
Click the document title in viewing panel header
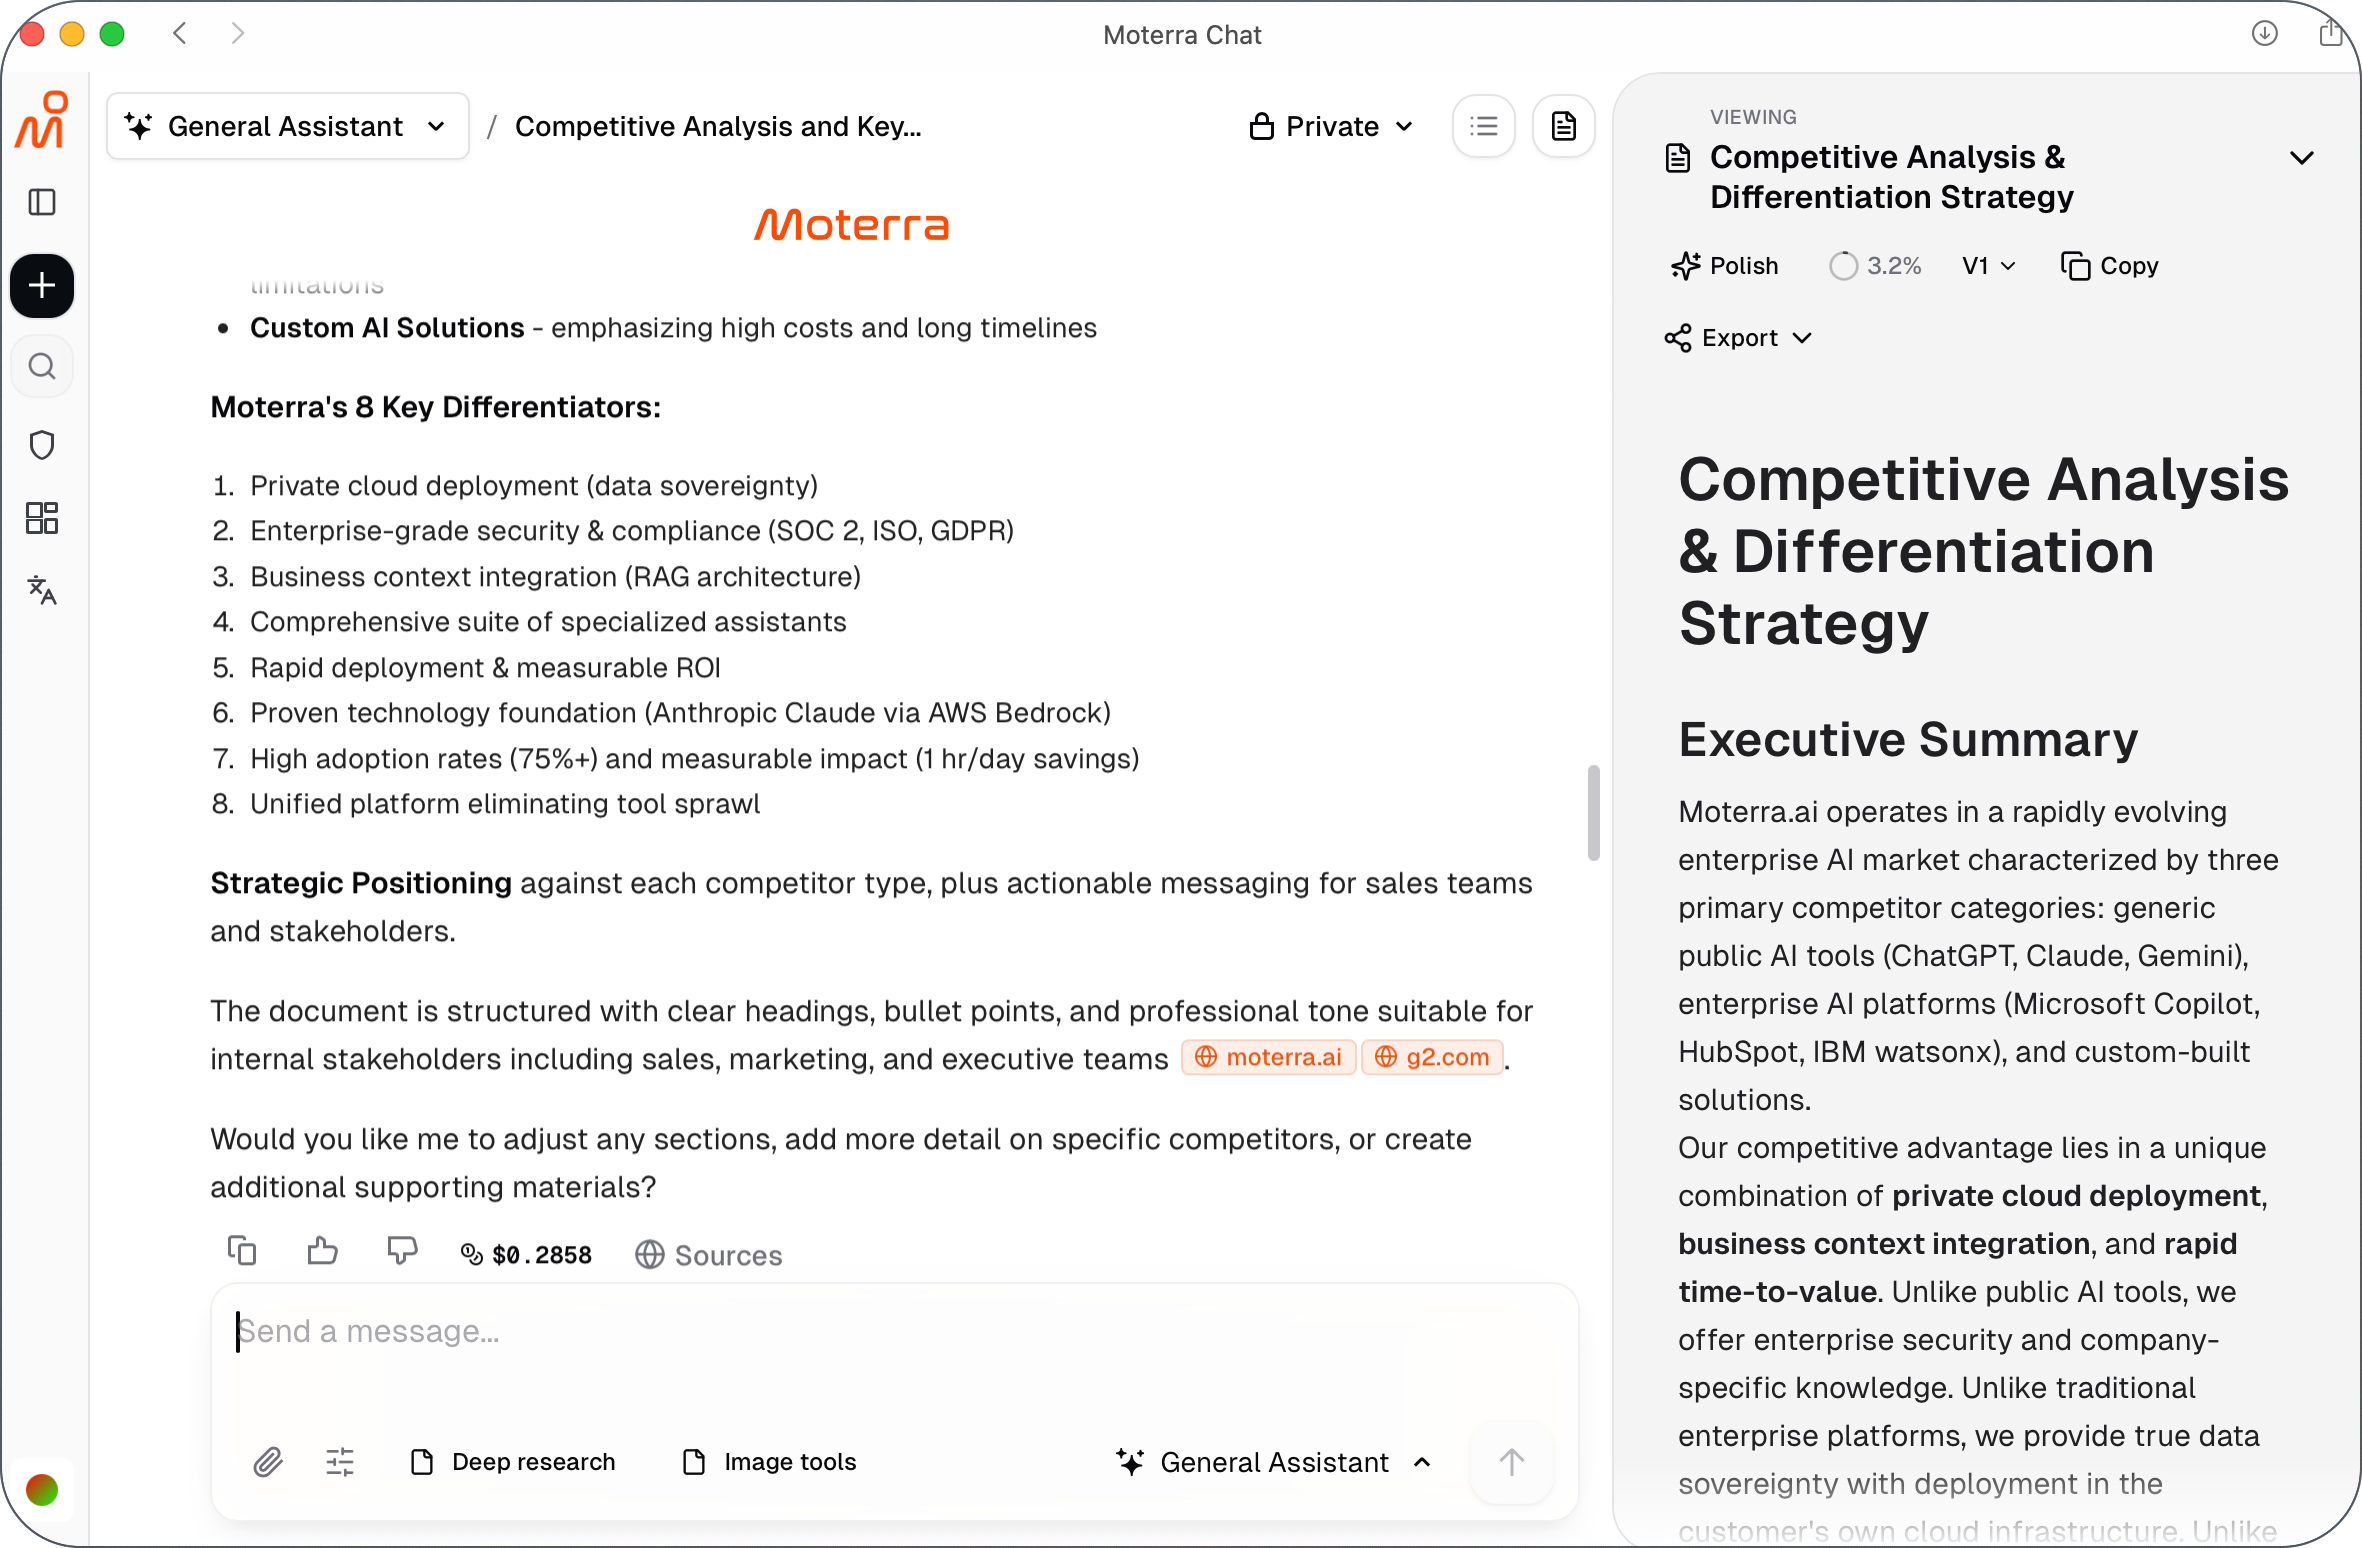point(1891,177)
